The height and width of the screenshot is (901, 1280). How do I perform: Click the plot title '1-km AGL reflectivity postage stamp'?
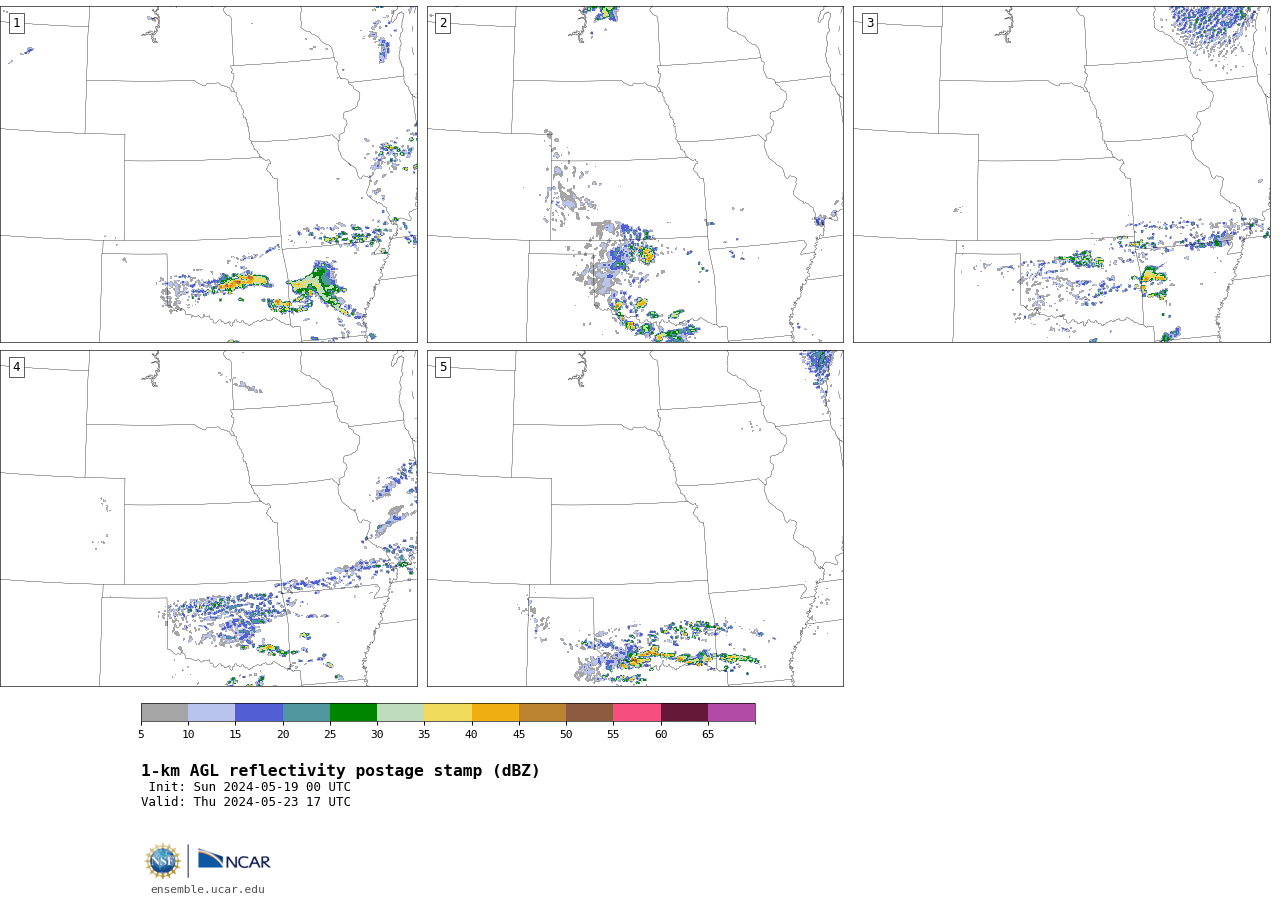pos(340,771)
